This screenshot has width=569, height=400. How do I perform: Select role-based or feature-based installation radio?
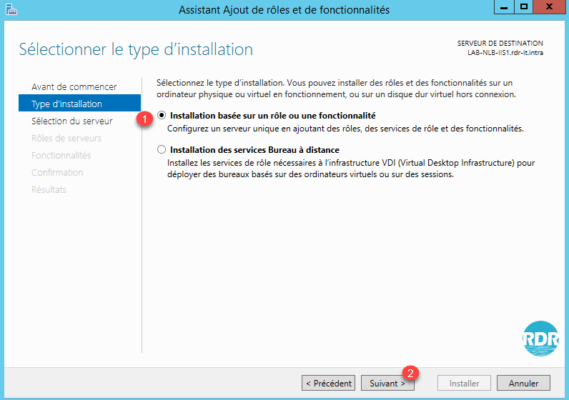point(161,115)
